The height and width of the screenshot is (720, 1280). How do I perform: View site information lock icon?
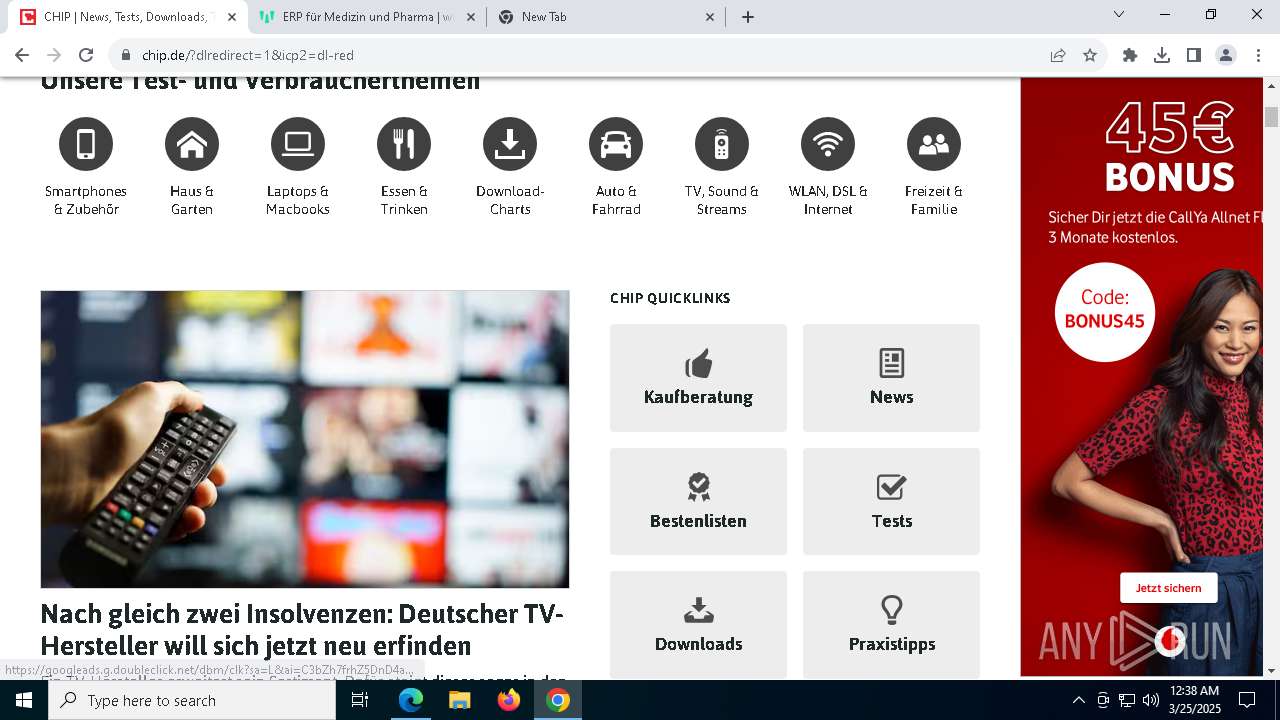click(126, 55)
